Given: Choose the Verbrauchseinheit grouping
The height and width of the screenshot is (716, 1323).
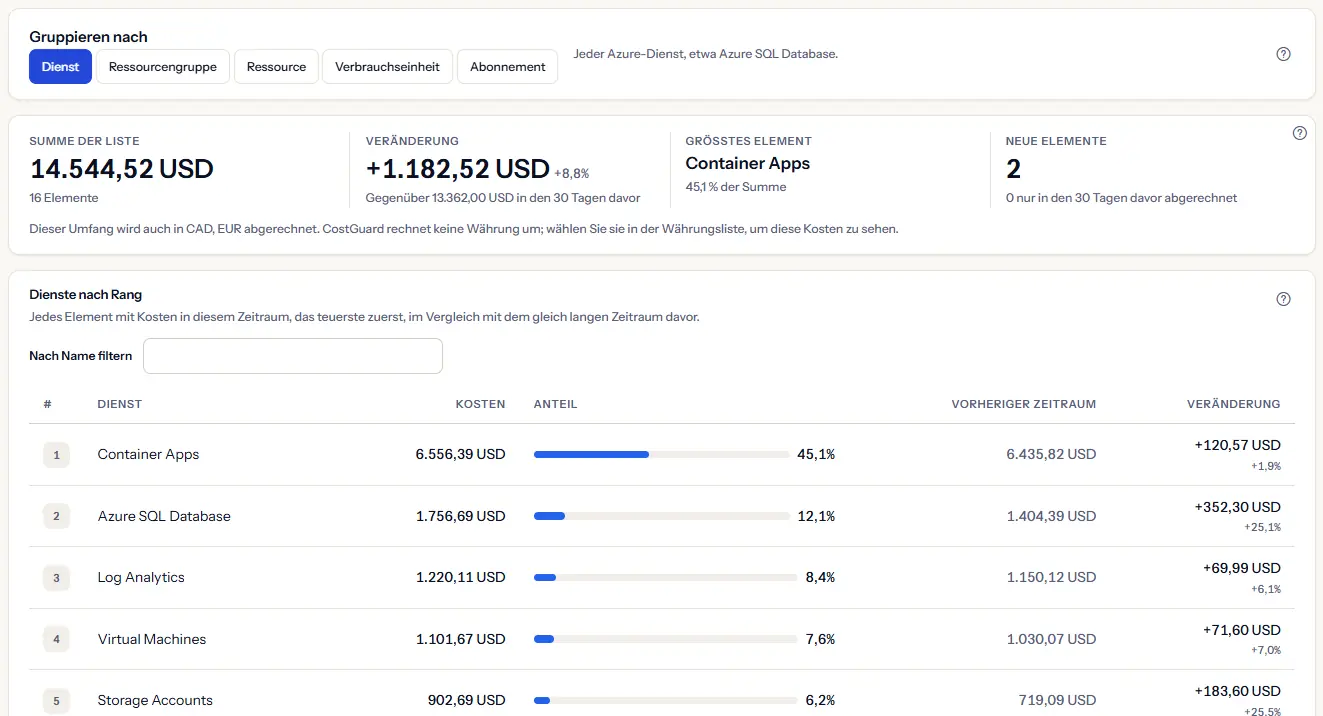Looking at the screenshot, I should pos(388,67).
